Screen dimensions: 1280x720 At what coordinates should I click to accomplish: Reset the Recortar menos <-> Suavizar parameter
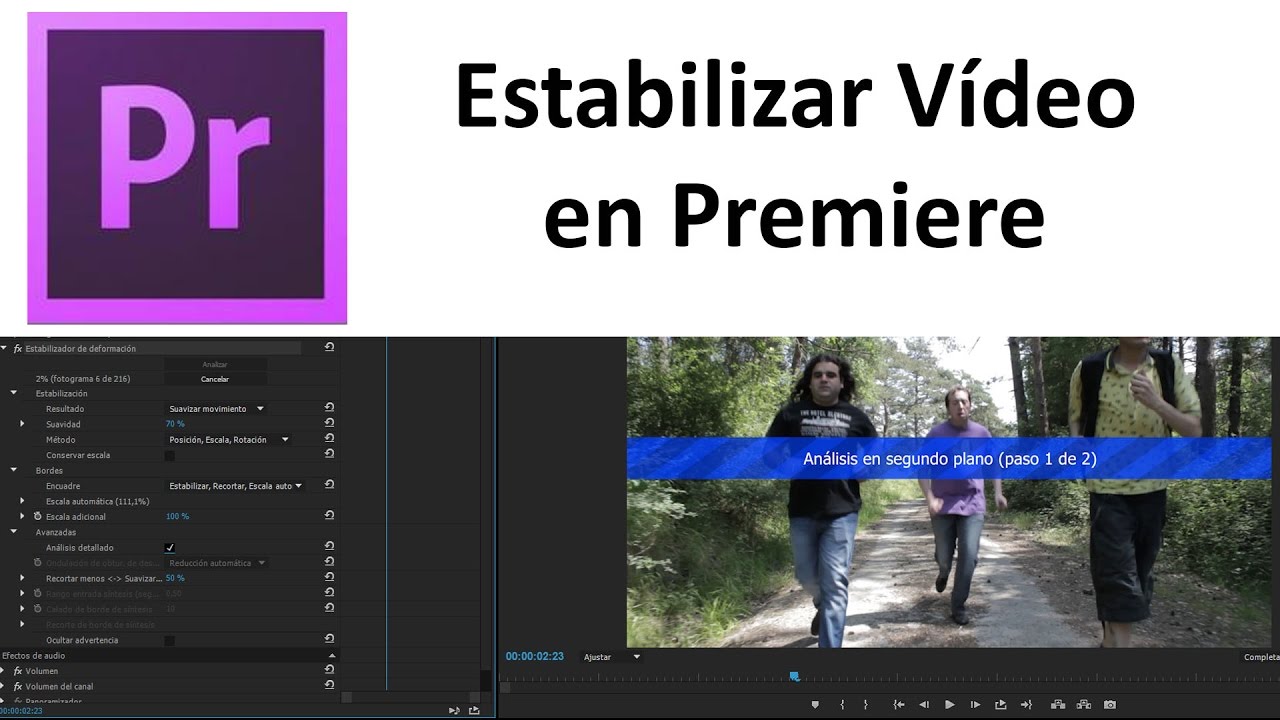coord(329,577)
